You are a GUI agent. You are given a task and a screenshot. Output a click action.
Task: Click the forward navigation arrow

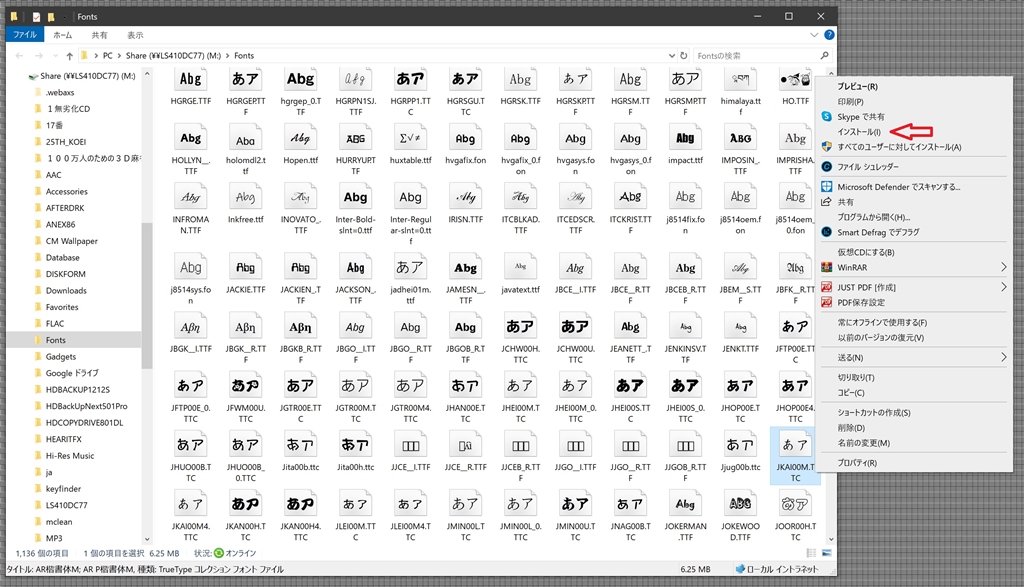(x=39, y=56)
